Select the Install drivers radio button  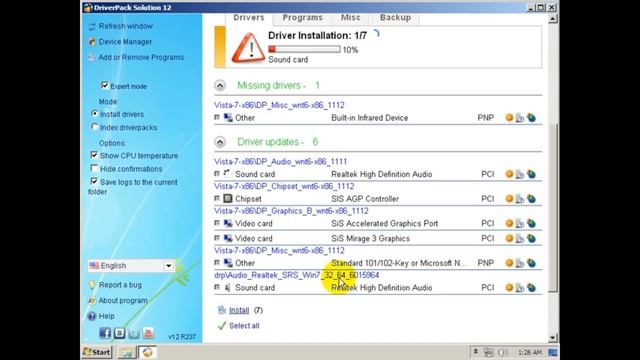(x=94, y=113)
